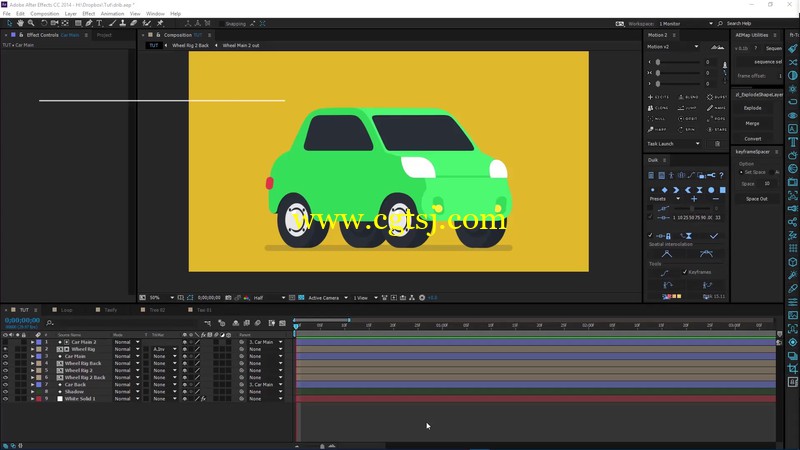Select the Puppet Pin tool
The image size is (800, 450).
(x=160, y=23)
